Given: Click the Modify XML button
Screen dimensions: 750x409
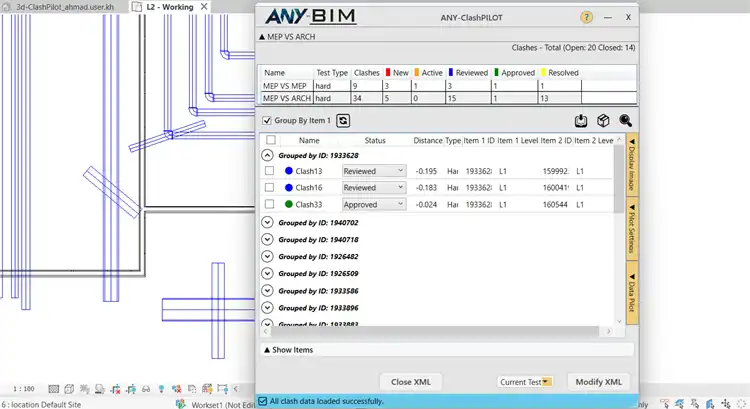Looking at the screenshot, I should [x=598, y=382].
